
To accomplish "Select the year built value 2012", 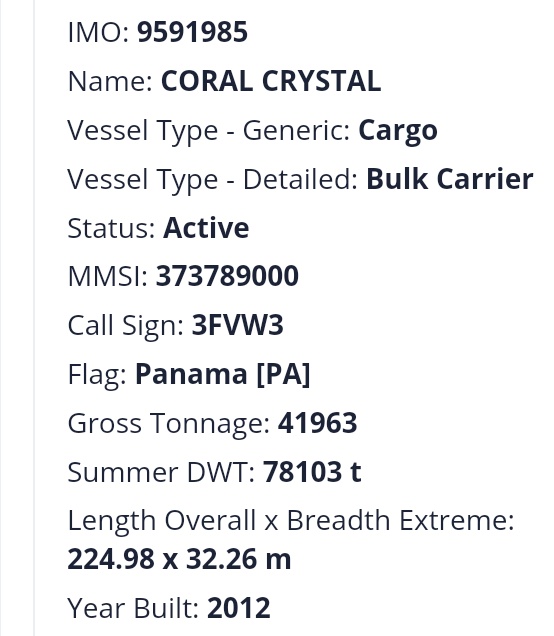I will [x=238, y=608].
